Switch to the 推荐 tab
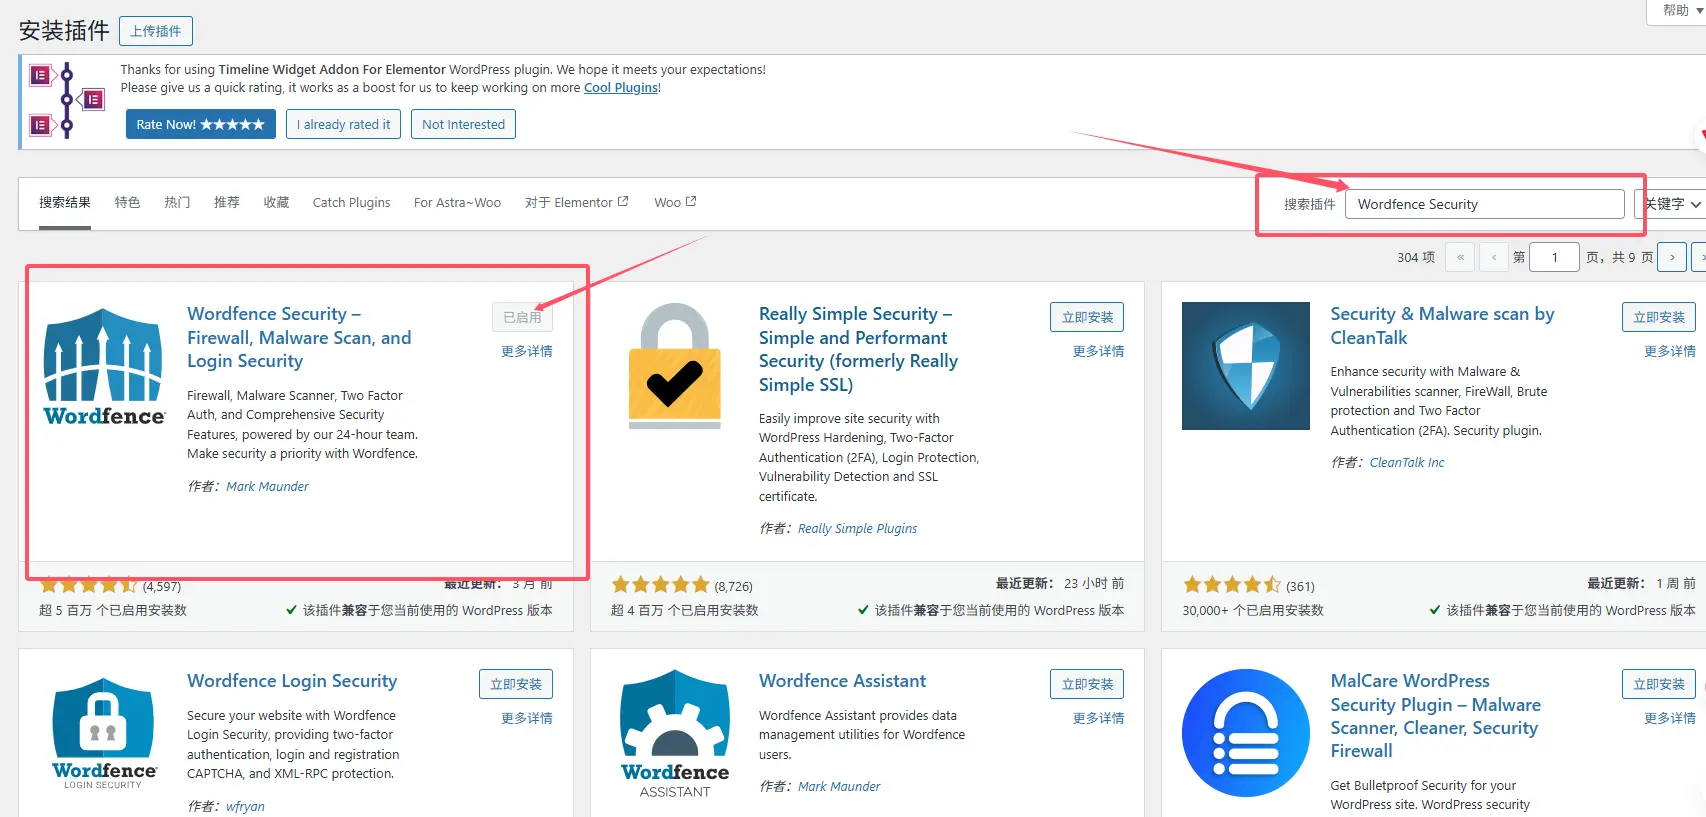This screenshot has width=1706, height=817. [x=227, y=202]
